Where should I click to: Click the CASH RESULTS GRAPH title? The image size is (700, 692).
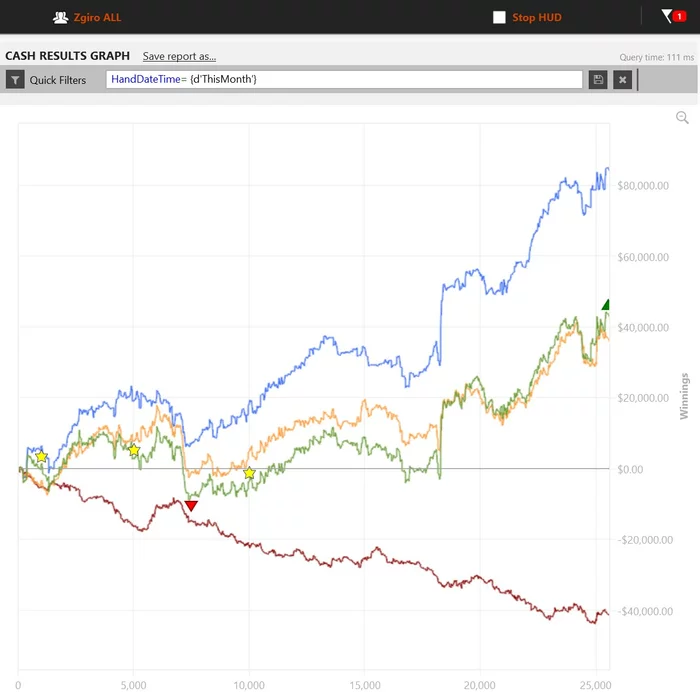pyautogui.click(x=67, y=56)
